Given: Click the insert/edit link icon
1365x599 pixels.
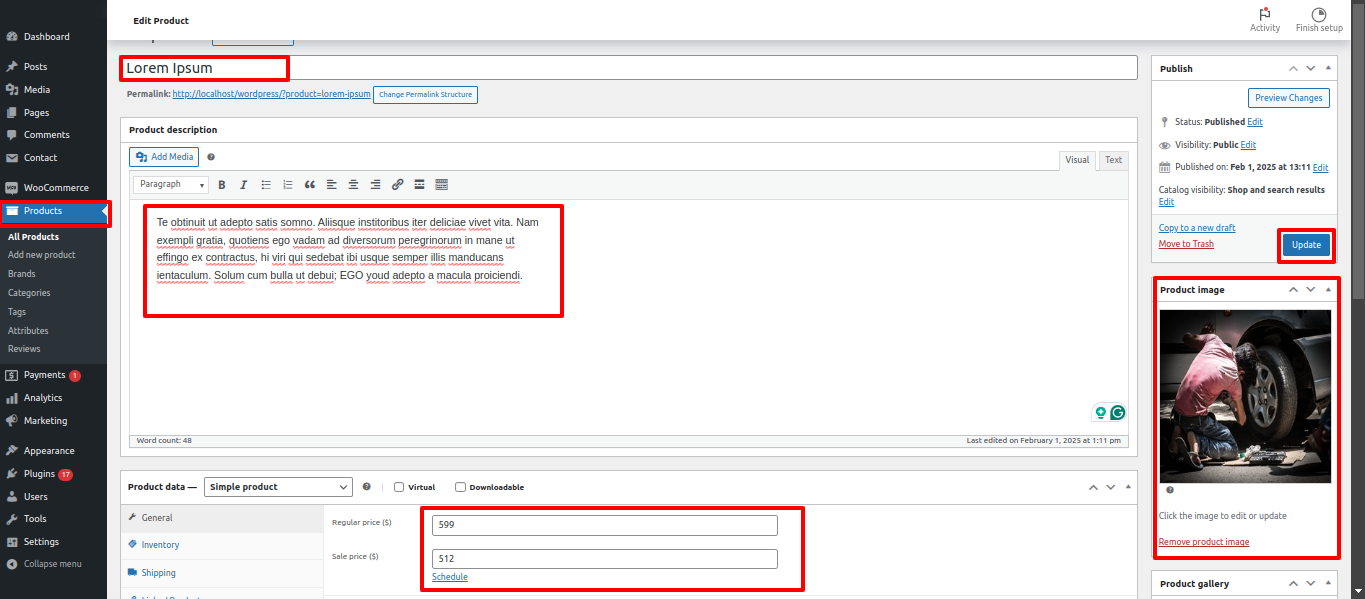Looking at the screenshot, I should (397, 185).
